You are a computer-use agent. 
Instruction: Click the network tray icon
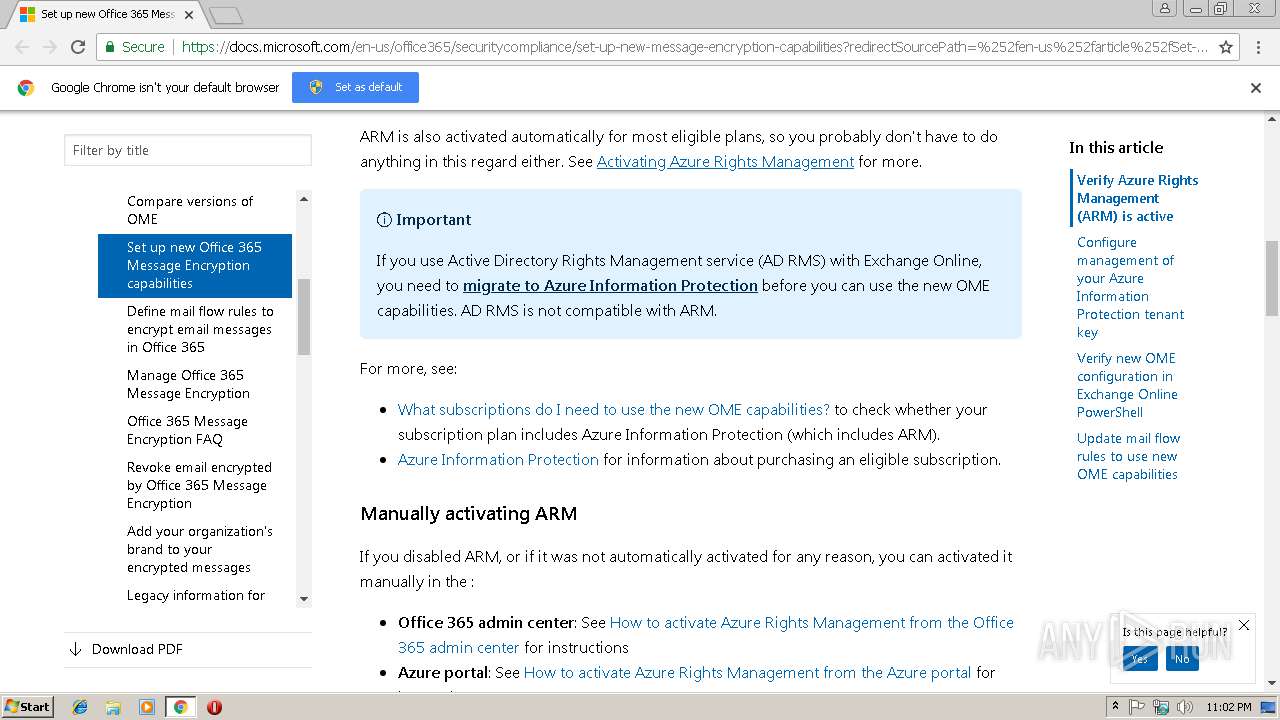(1161, 707)
